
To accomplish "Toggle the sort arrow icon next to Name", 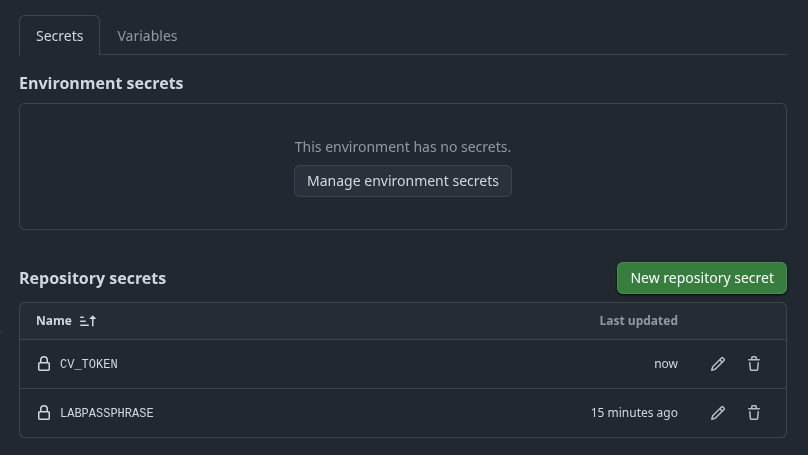I will point(88,321).
